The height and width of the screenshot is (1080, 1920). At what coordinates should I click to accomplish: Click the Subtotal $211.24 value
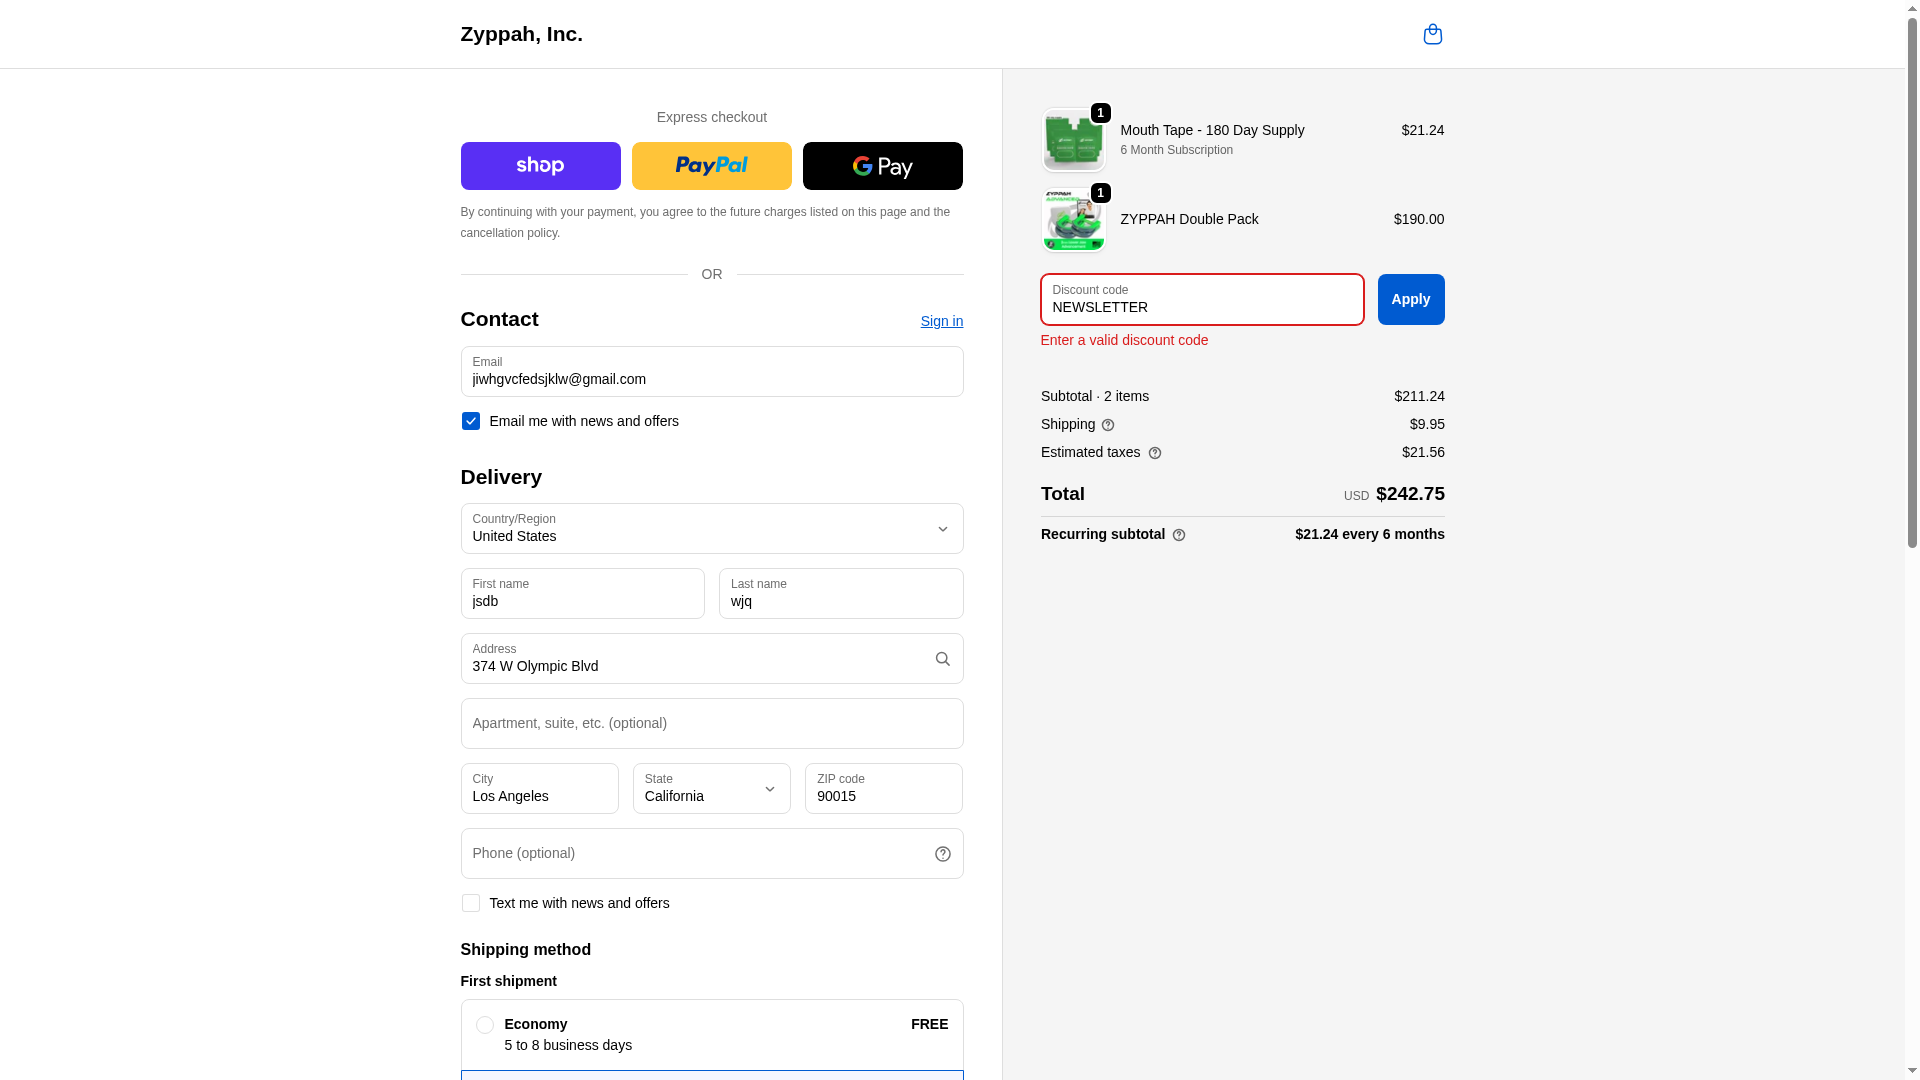point(1419,396)
